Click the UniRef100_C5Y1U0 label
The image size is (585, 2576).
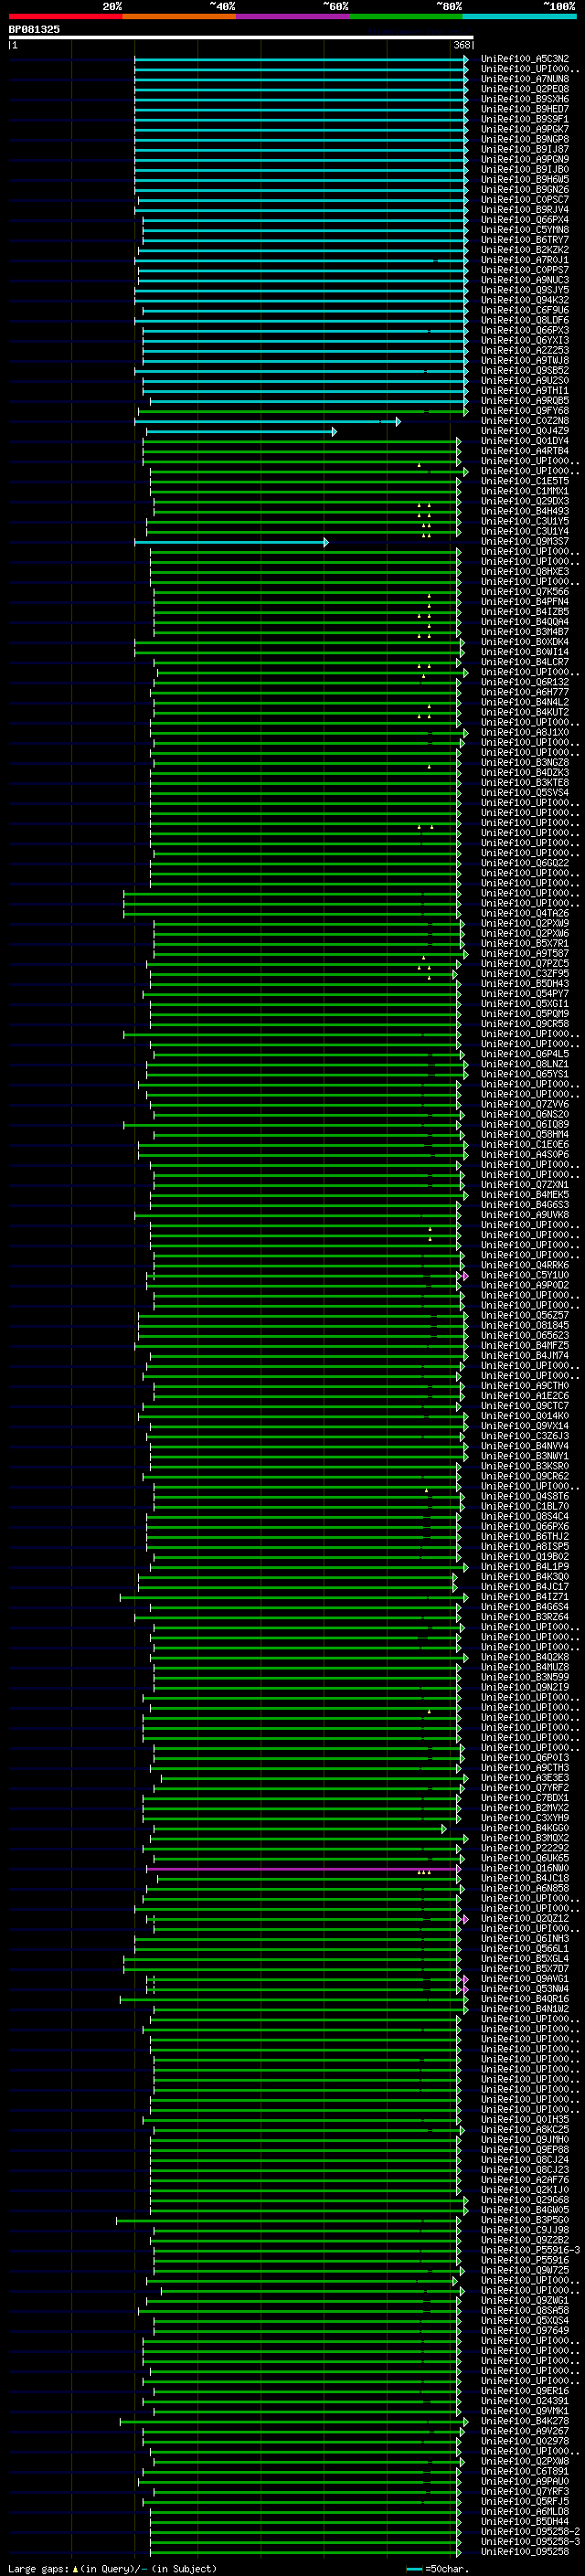point(525,1275)
